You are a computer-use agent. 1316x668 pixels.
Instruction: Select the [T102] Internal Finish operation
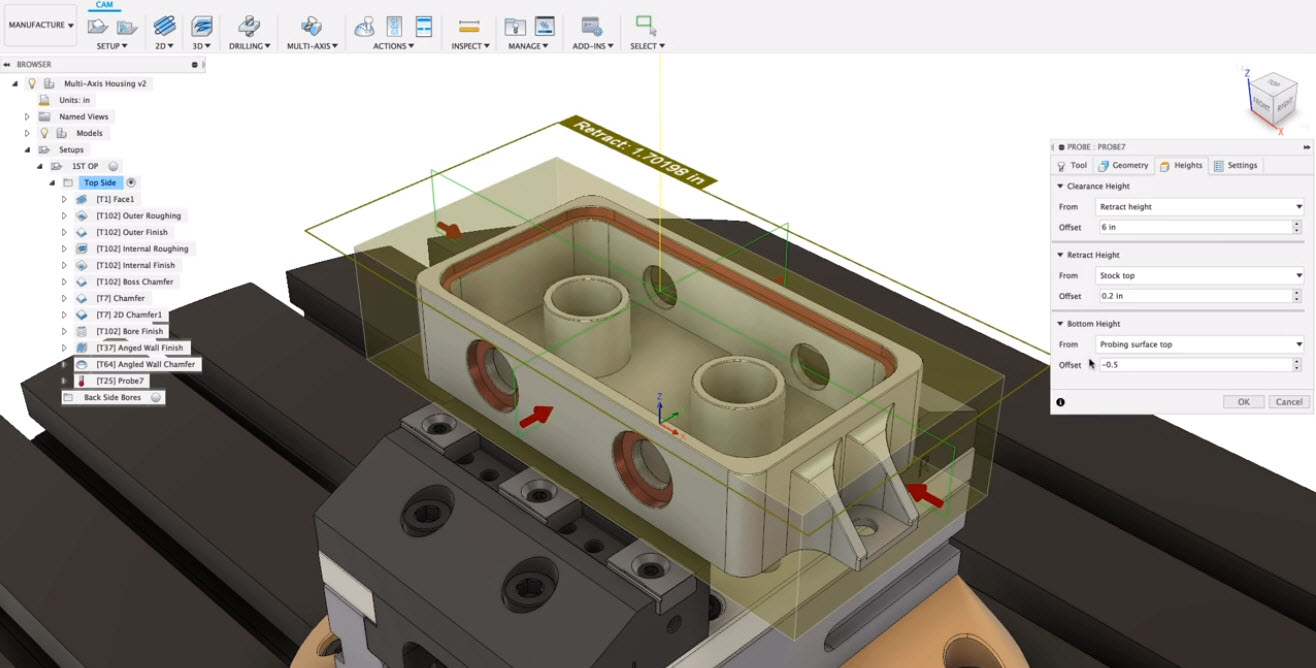coord(135,265)
